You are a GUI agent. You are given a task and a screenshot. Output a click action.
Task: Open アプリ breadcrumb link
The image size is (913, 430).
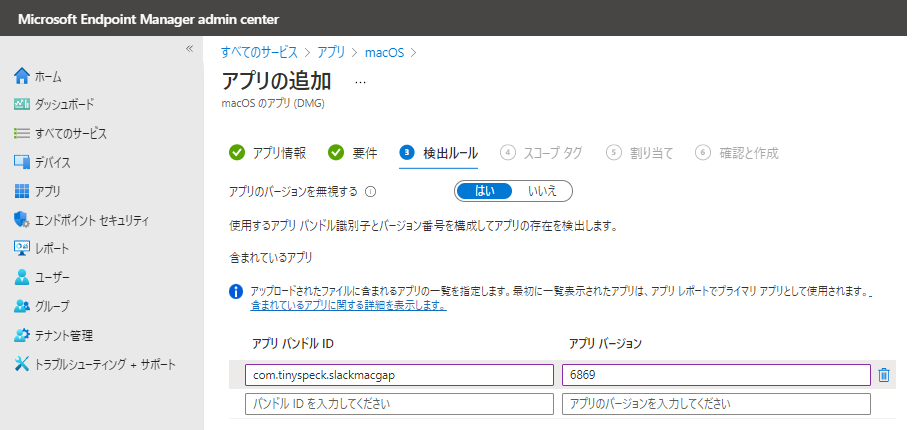[331, 52]
